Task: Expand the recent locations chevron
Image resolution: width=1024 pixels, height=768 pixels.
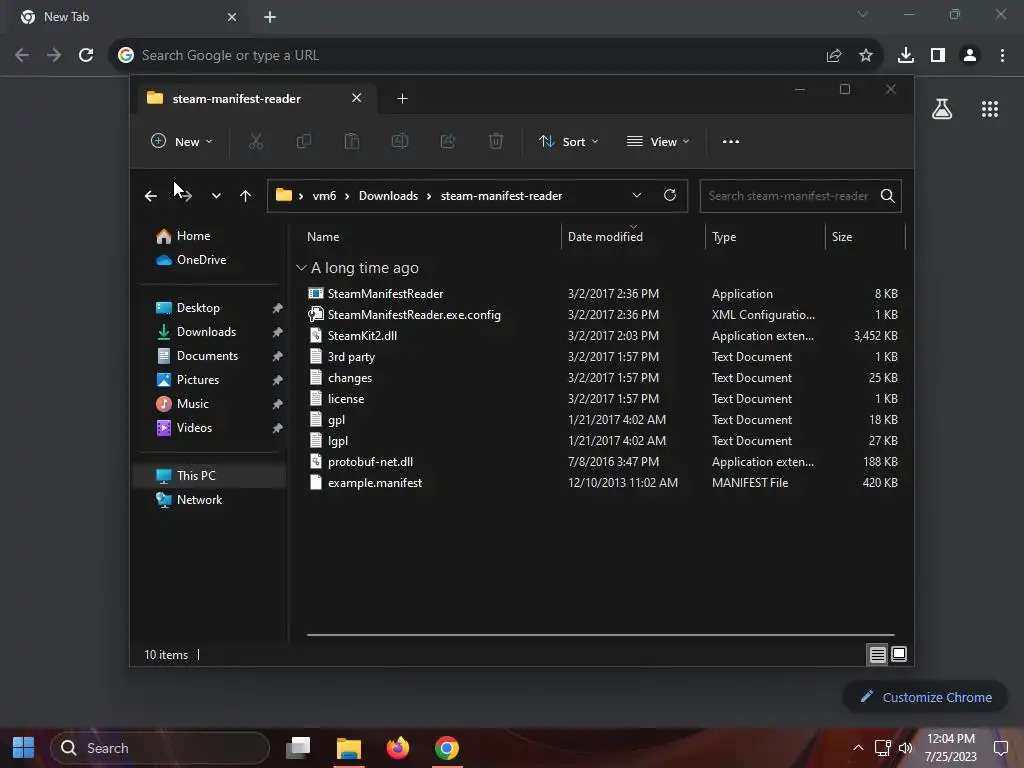Action: (x=216, y=196)
